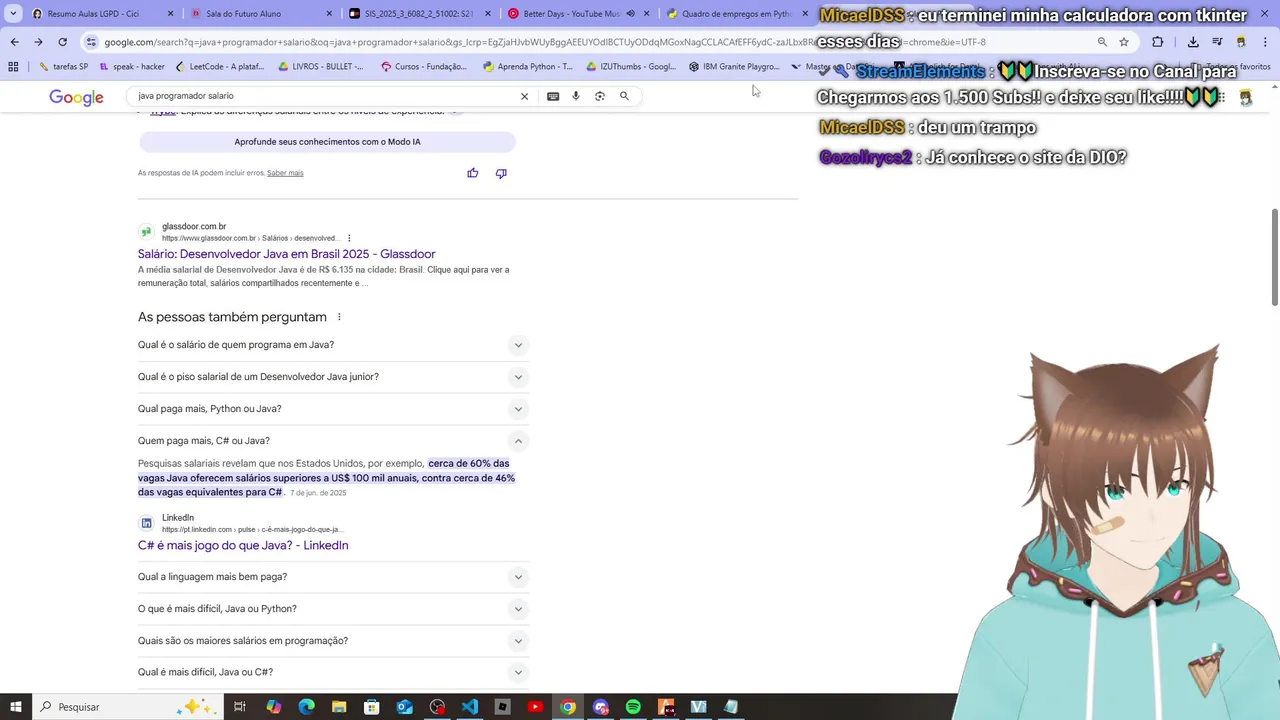The height and width of the screenshot is (720, 1280).
Task: Start voice search with the microphone
Action: point(576,96)
